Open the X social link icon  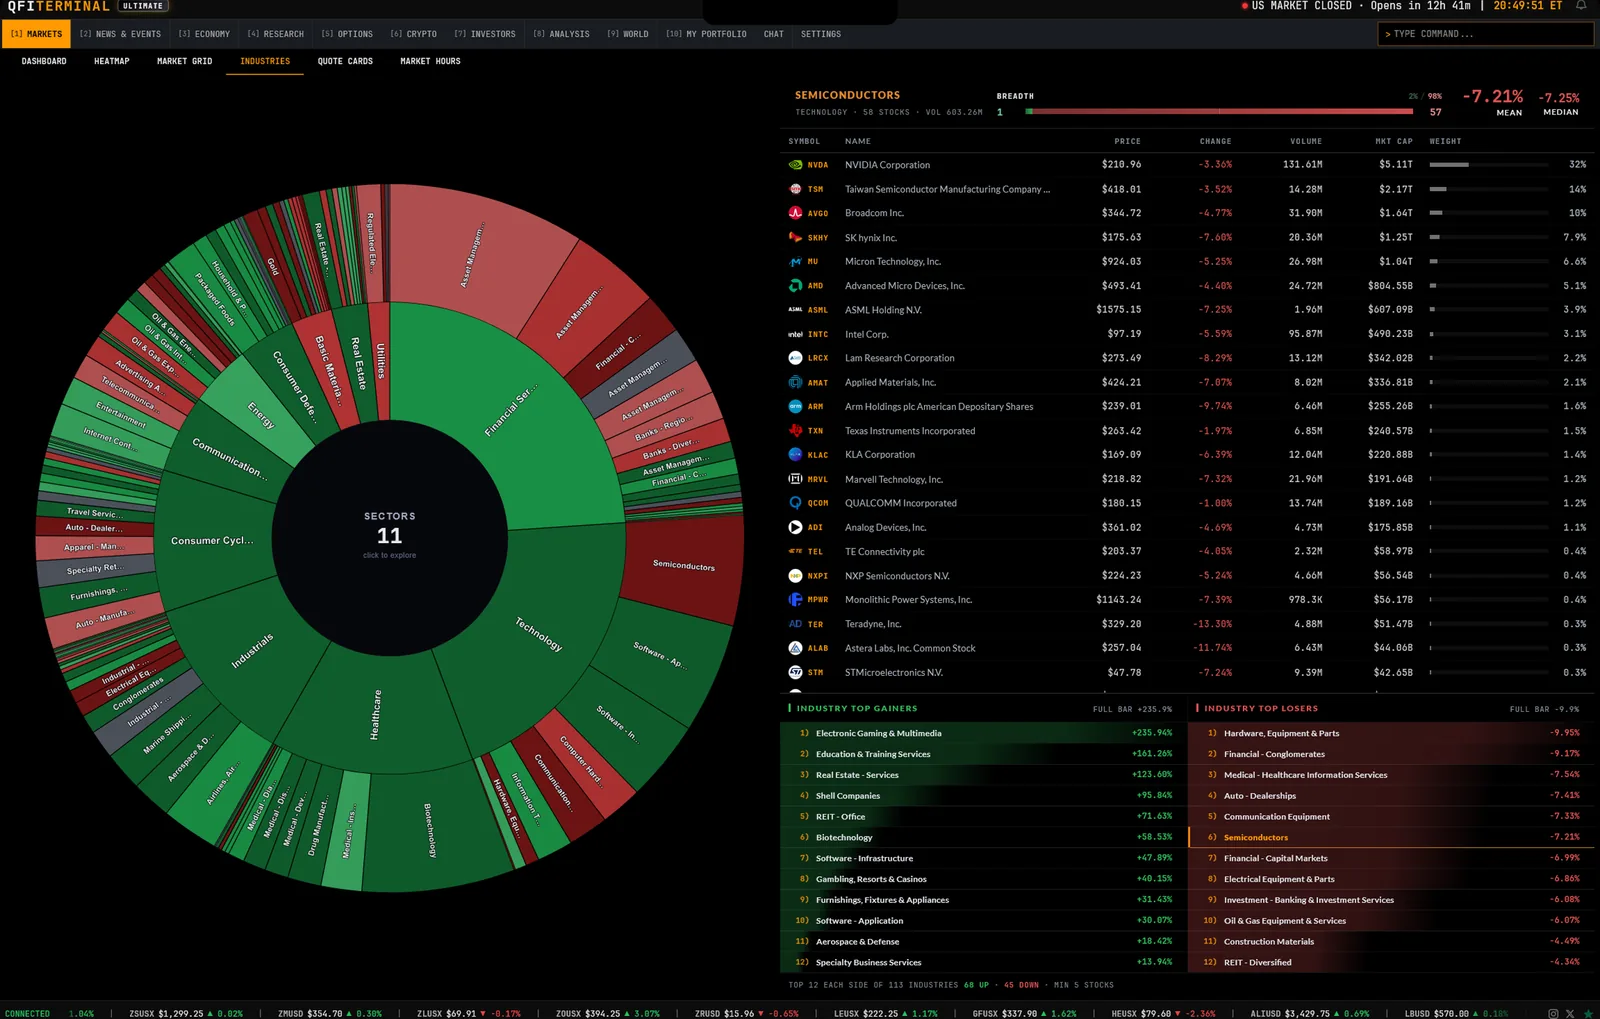tap(1570, 1013)
